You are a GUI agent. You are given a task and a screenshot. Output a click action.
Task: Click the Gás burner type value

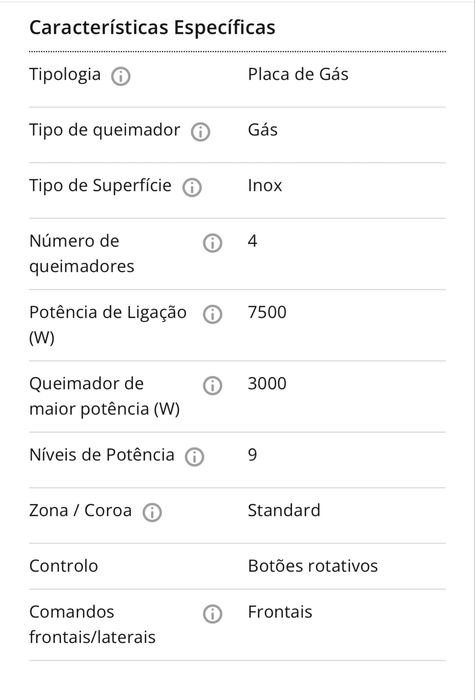coord(262,130)
